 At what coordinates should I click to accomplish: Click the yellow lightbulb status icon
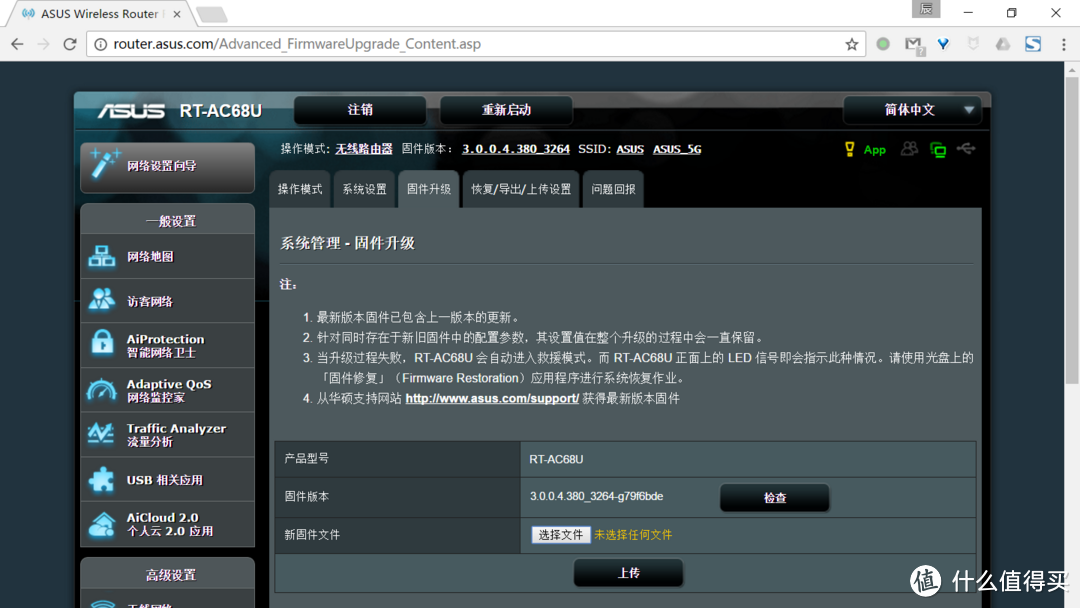849,149
